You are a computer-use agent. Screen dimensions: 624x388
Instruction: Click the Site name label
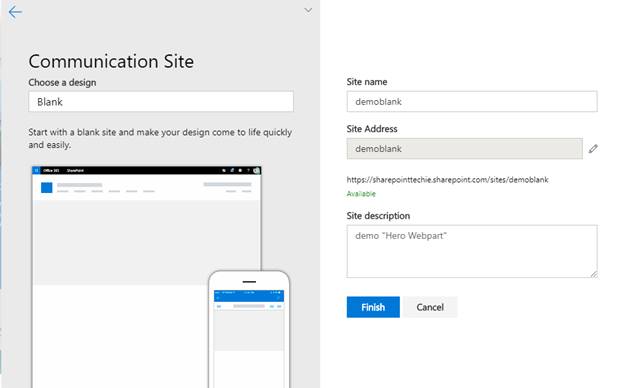367,82
